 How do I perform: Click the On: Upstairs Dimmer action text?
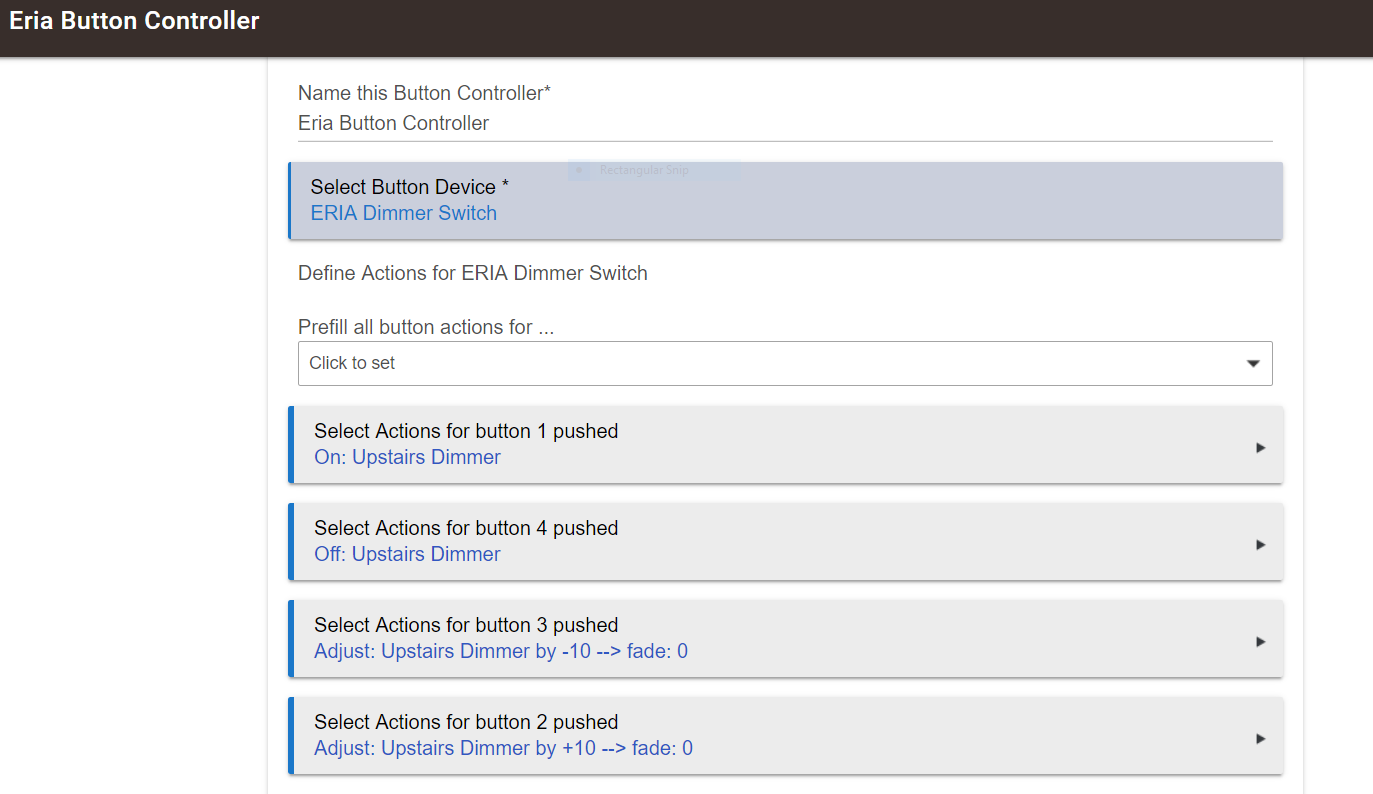(x=407, y=457)
